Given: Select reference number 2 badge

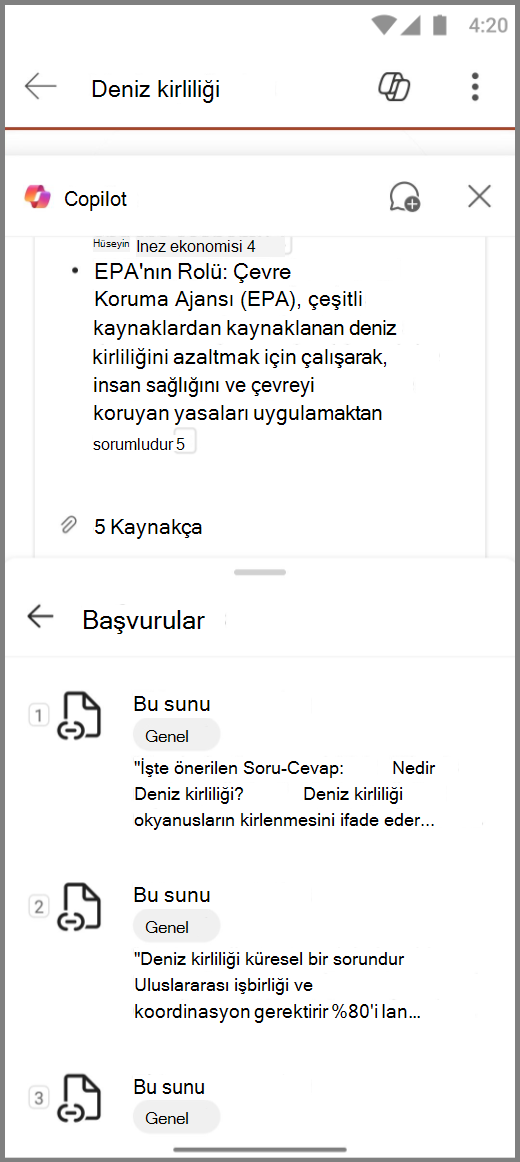Looking at the screenshot, I should click(39, 906).
